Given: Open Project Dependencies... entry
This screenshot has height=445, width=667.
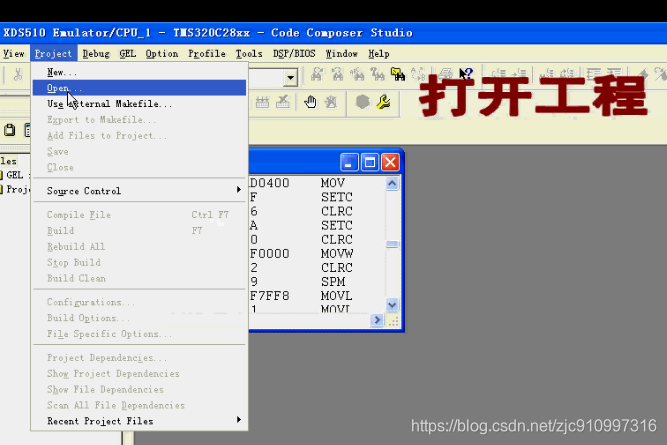Looking at the screenshot, I should (140, 358).
